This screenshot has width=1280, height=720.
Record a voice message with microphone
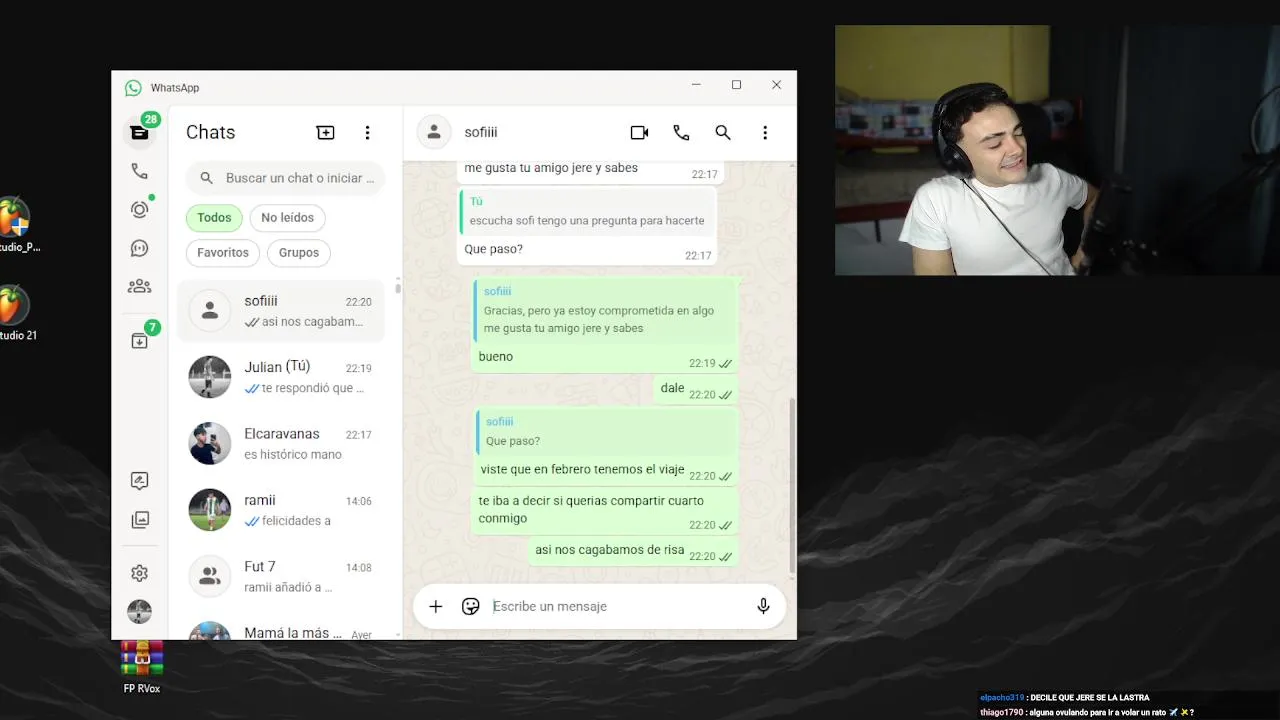(x=763, y=606)
